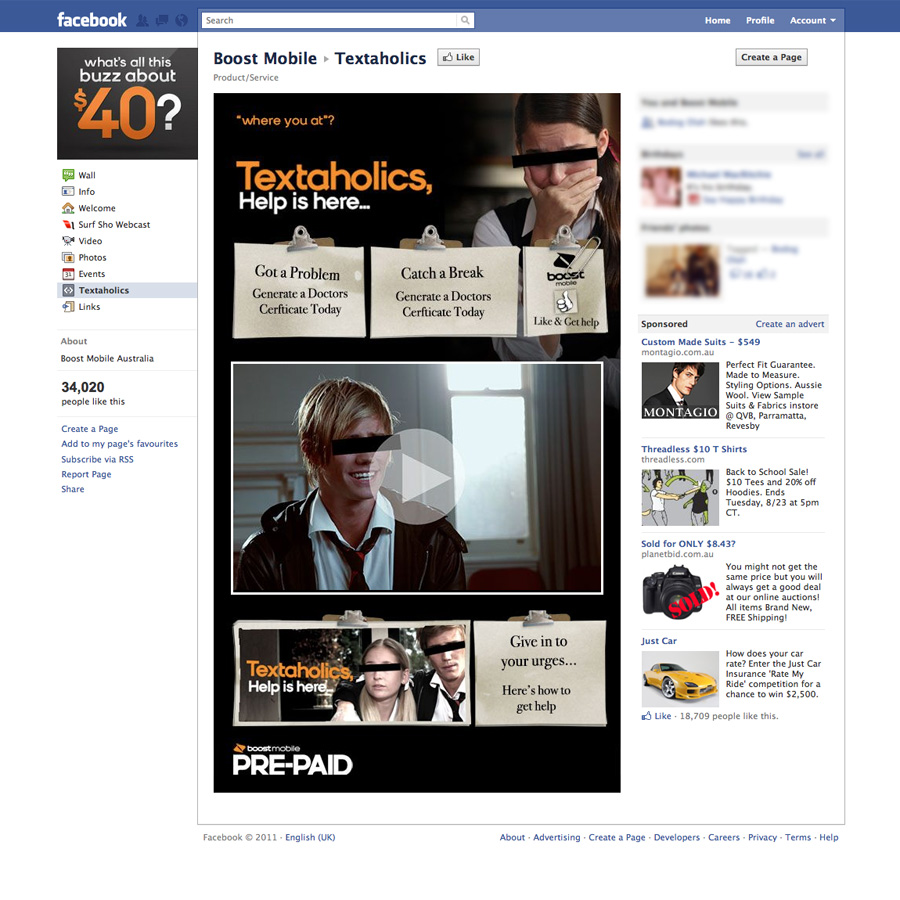Click Create a Page sidebar link

point(90,429)
